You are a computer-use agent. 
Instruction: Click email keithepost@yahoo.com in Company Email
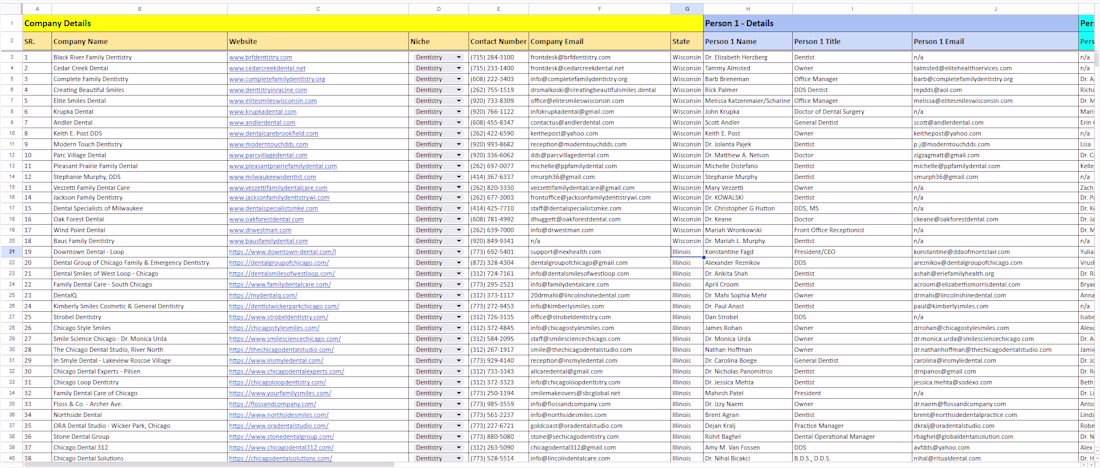pos(599,133)
